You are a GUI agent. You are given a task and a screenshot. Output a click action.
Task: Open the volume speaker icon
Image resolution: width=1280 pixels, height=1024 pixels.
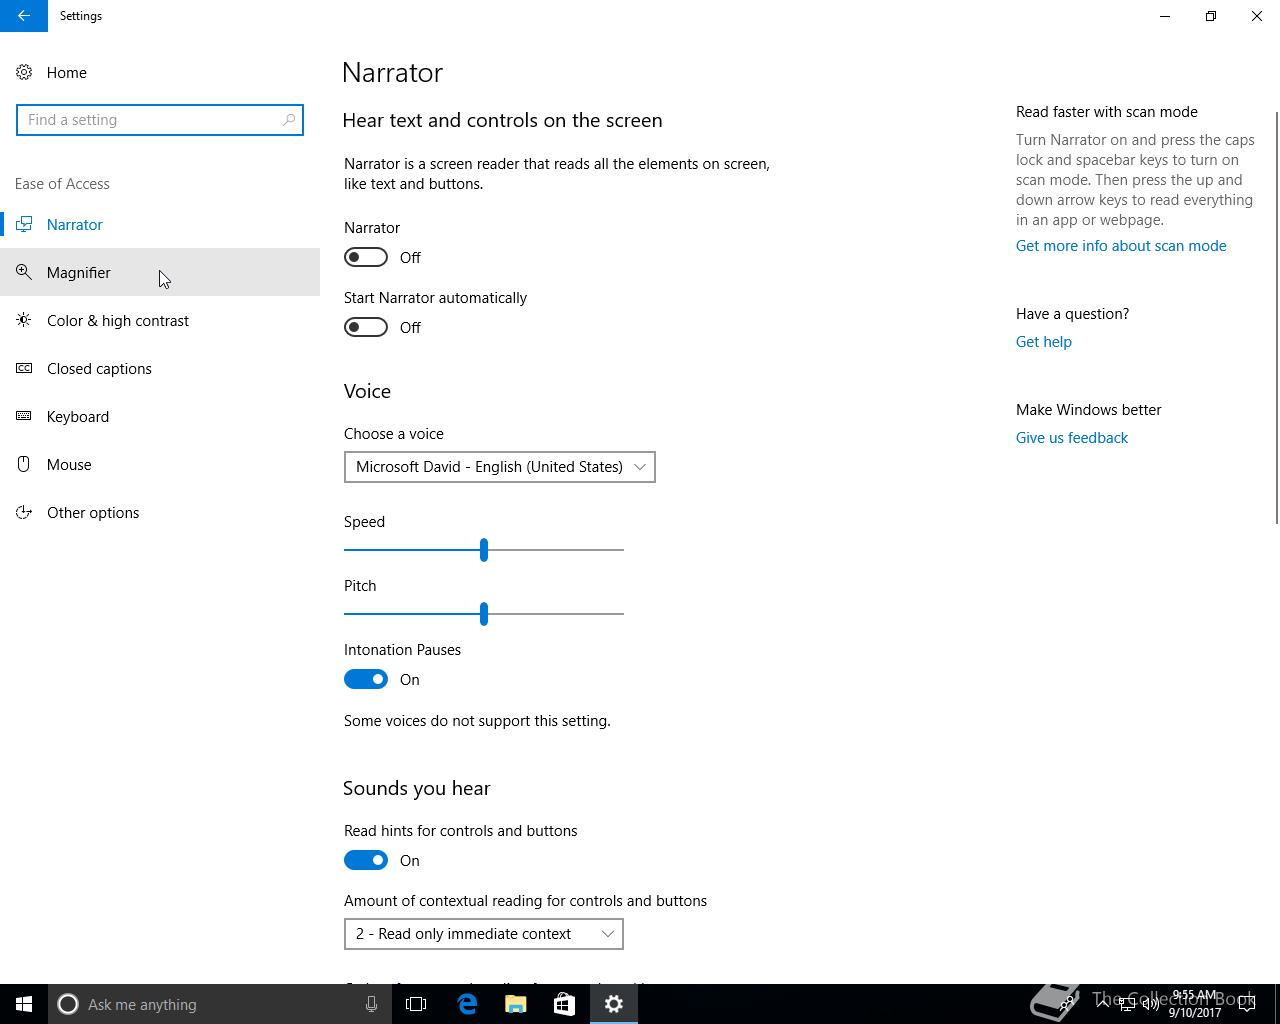point(1151,1004)
